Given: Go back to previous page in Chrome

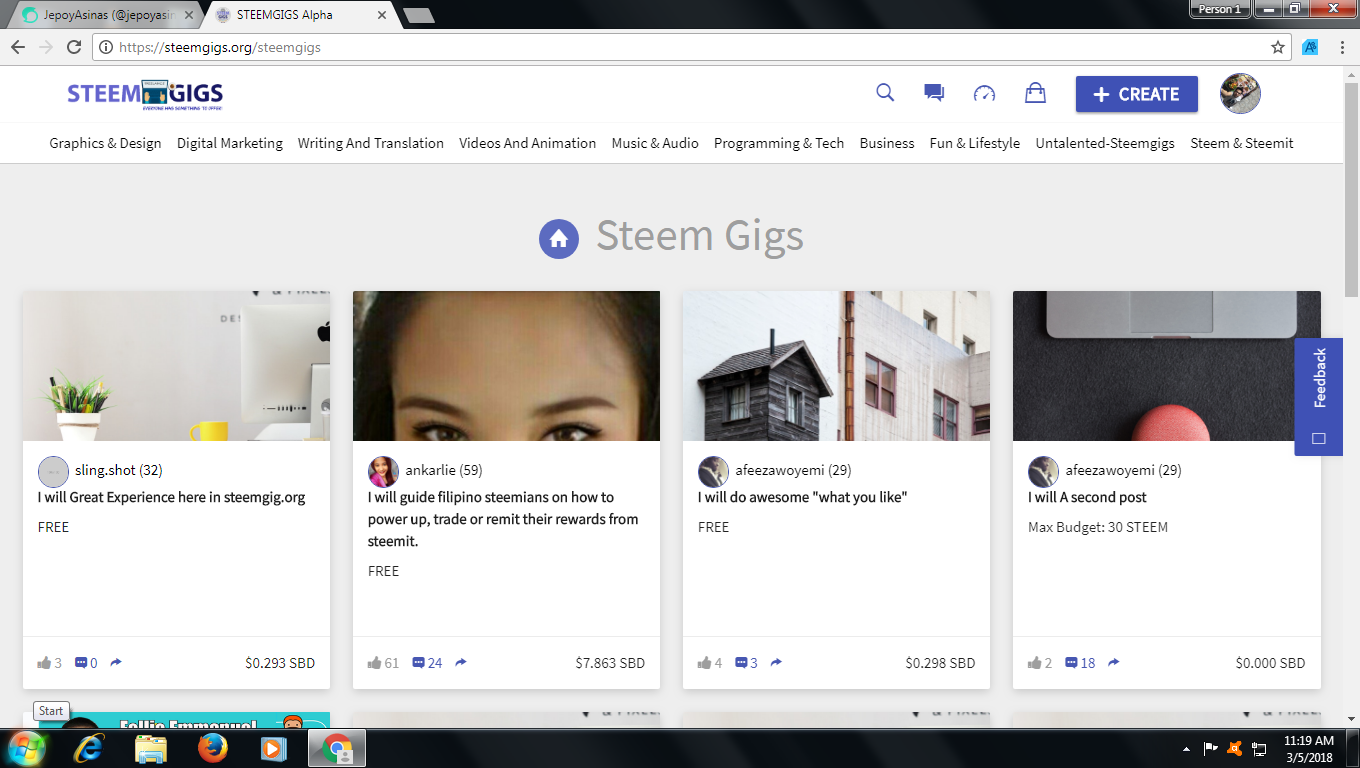Looking at the screenshot, I should pyautogui.click(x=18, y=47).
